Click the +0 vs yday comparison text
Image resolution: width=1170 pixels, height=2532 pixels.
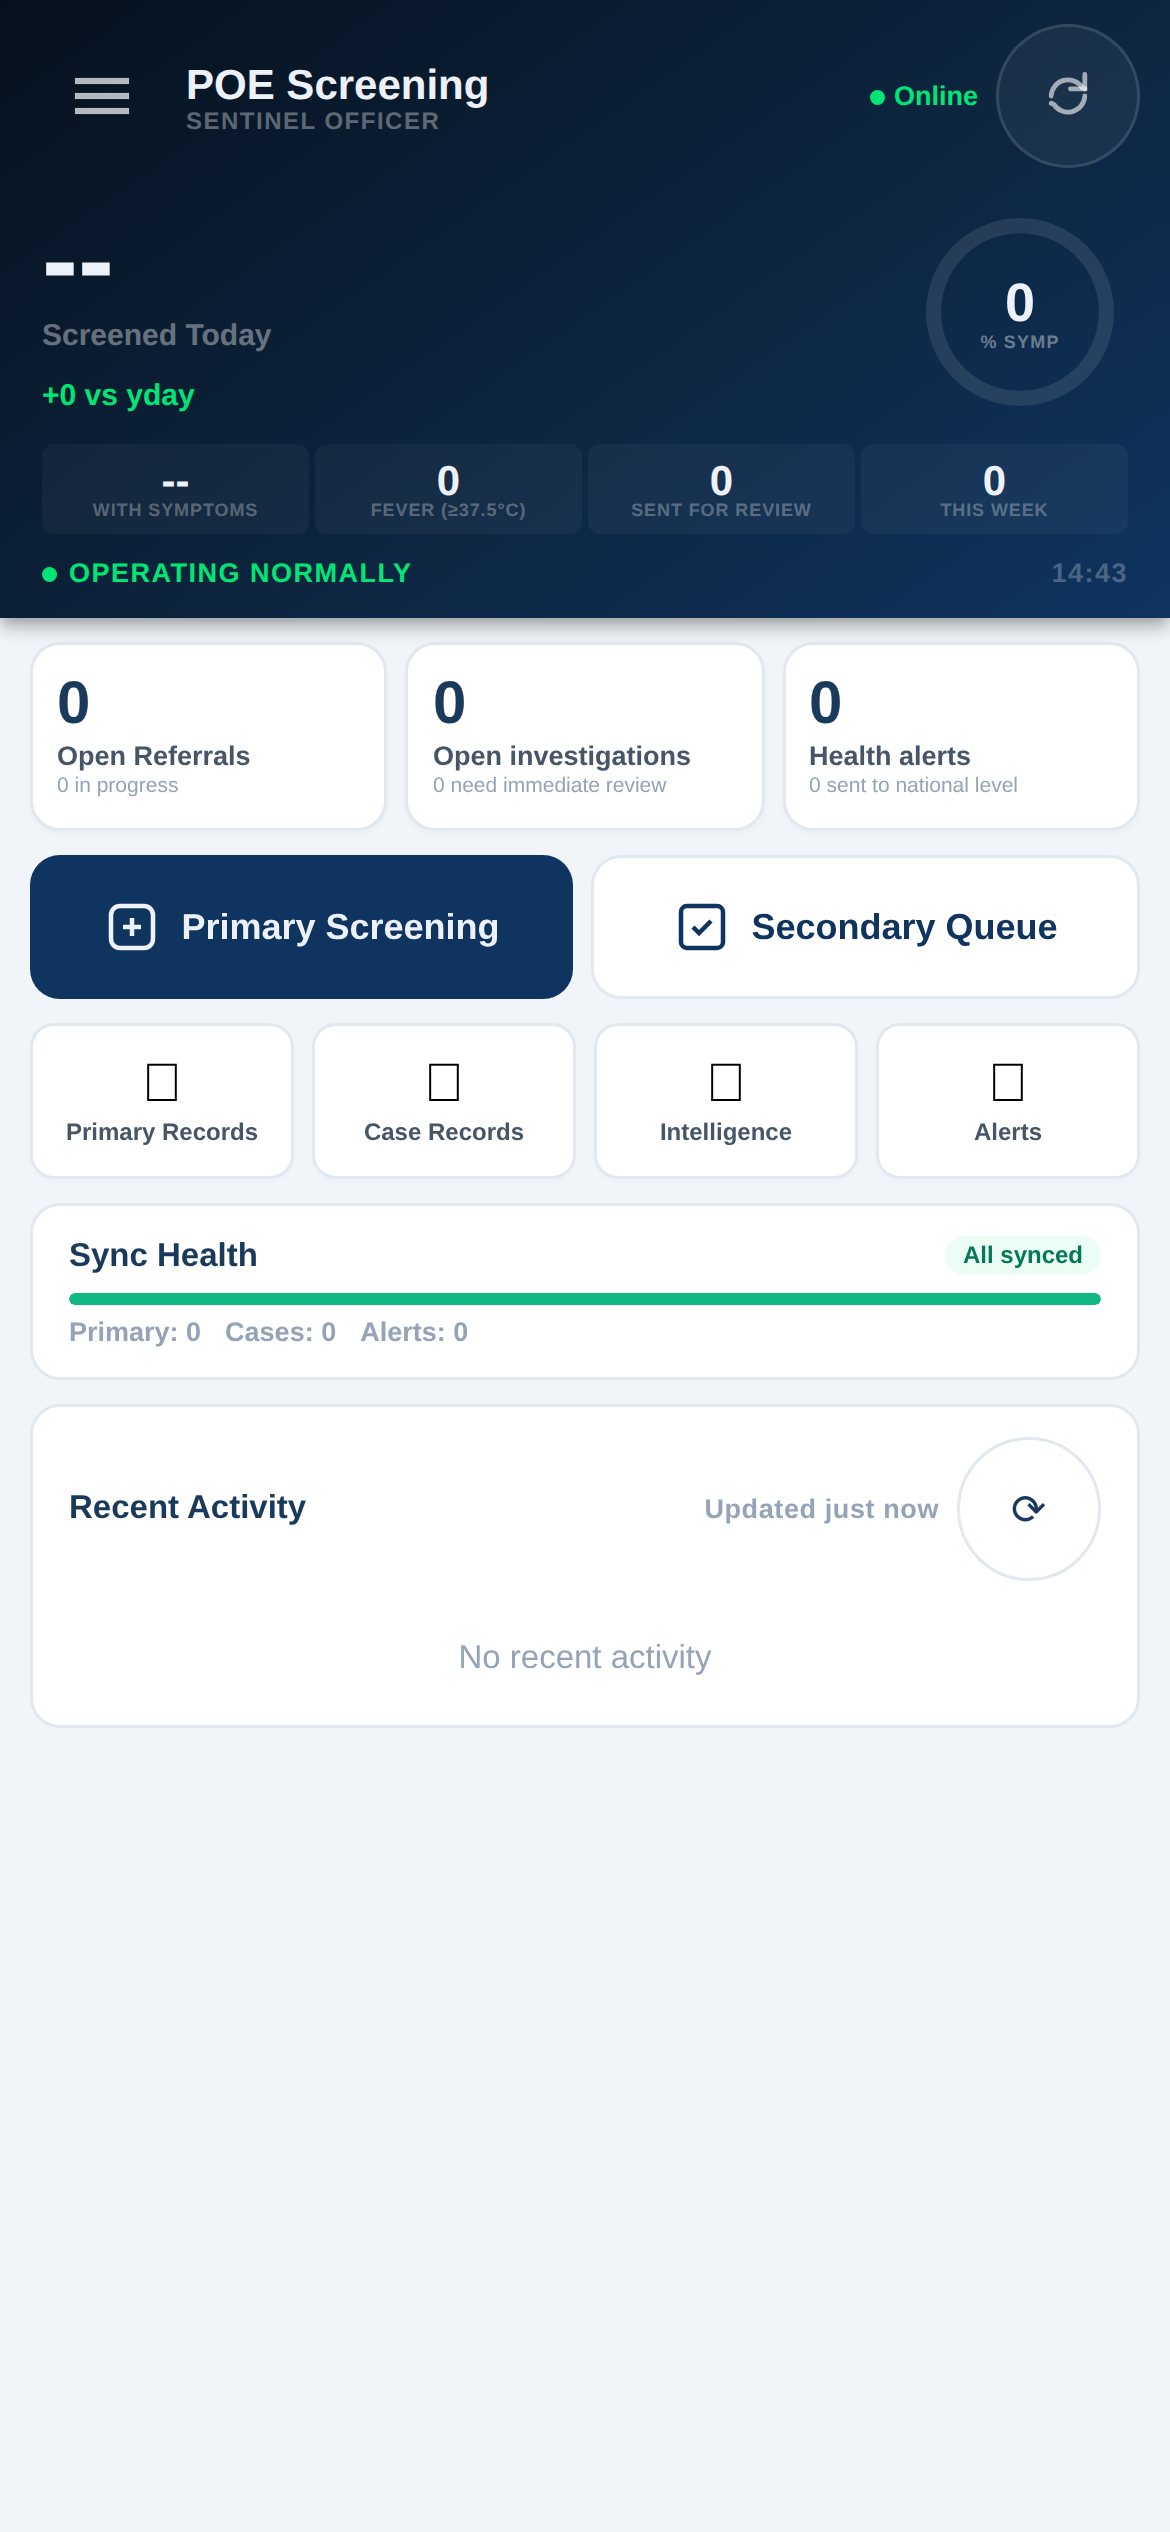pos(118,395)
